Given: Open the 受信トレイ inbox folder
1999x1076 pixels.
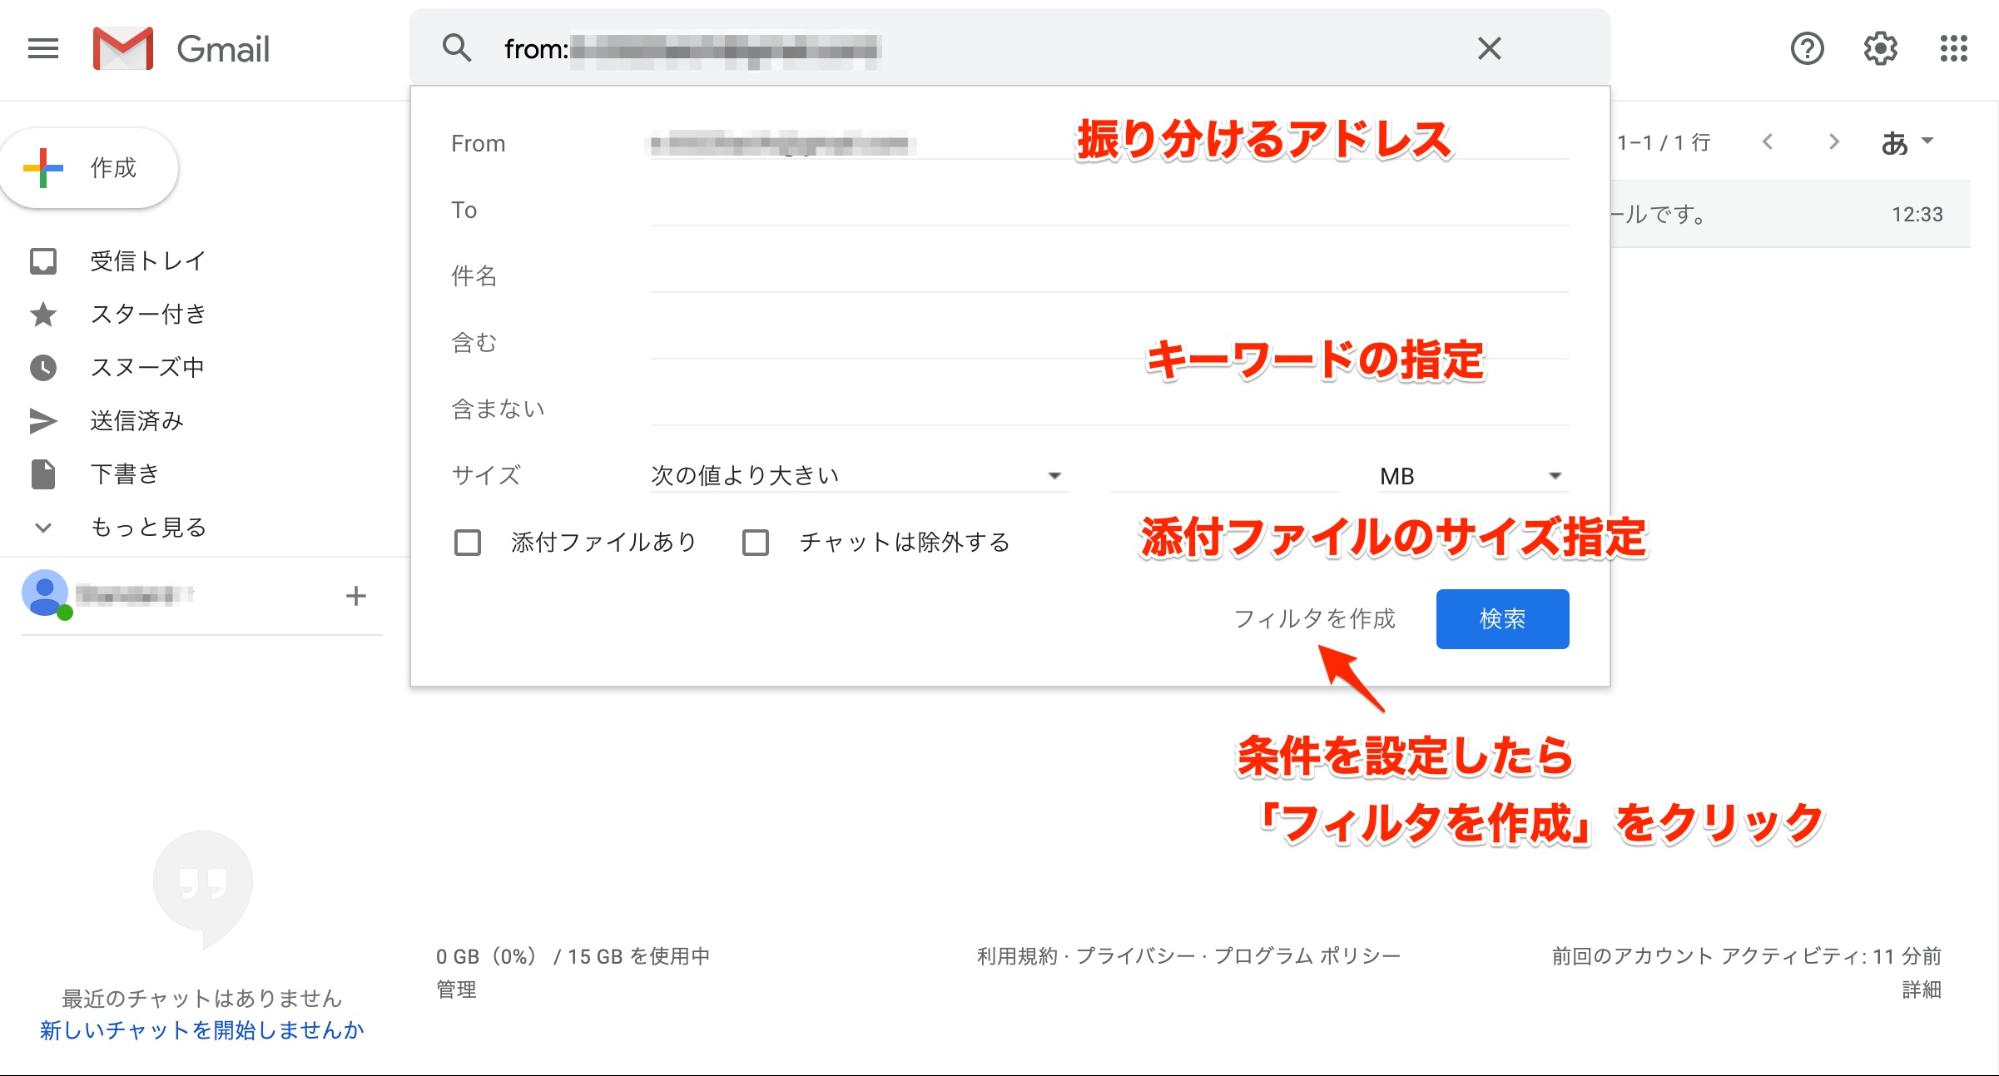Looking at the screenshot, I should (148, 261).
